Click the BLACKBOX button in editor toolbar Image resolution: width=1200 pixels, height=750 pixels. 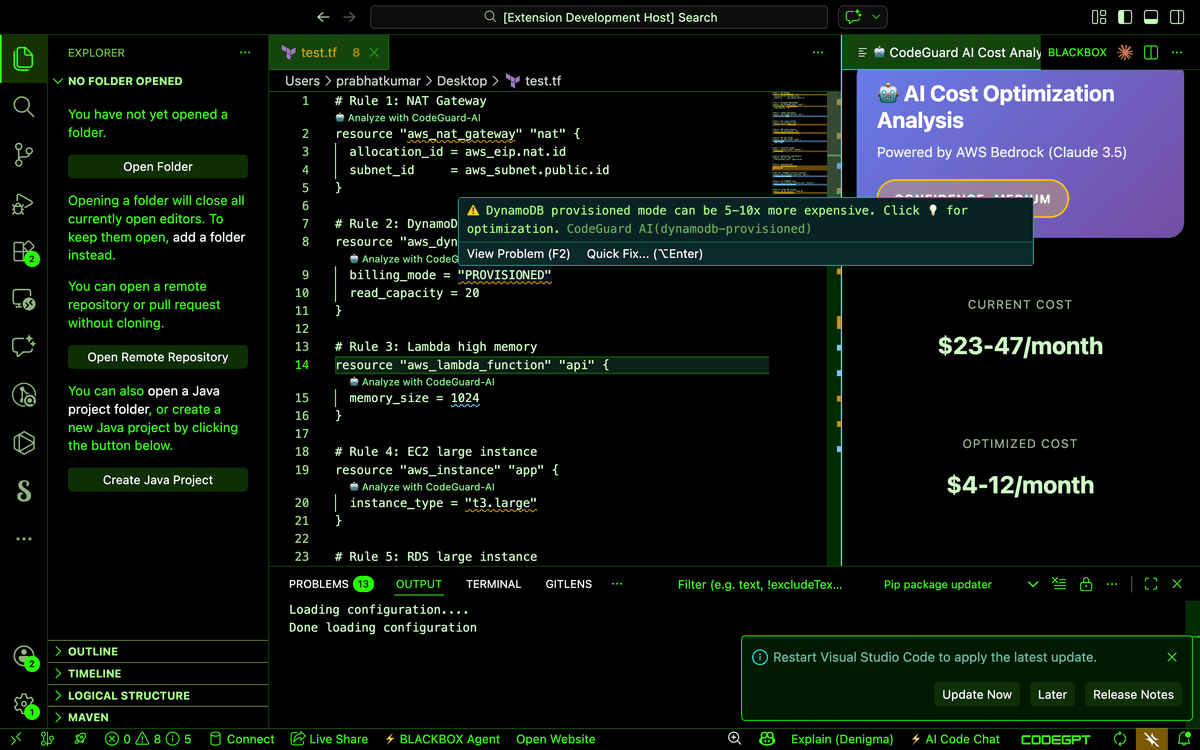click(1077, 52)
